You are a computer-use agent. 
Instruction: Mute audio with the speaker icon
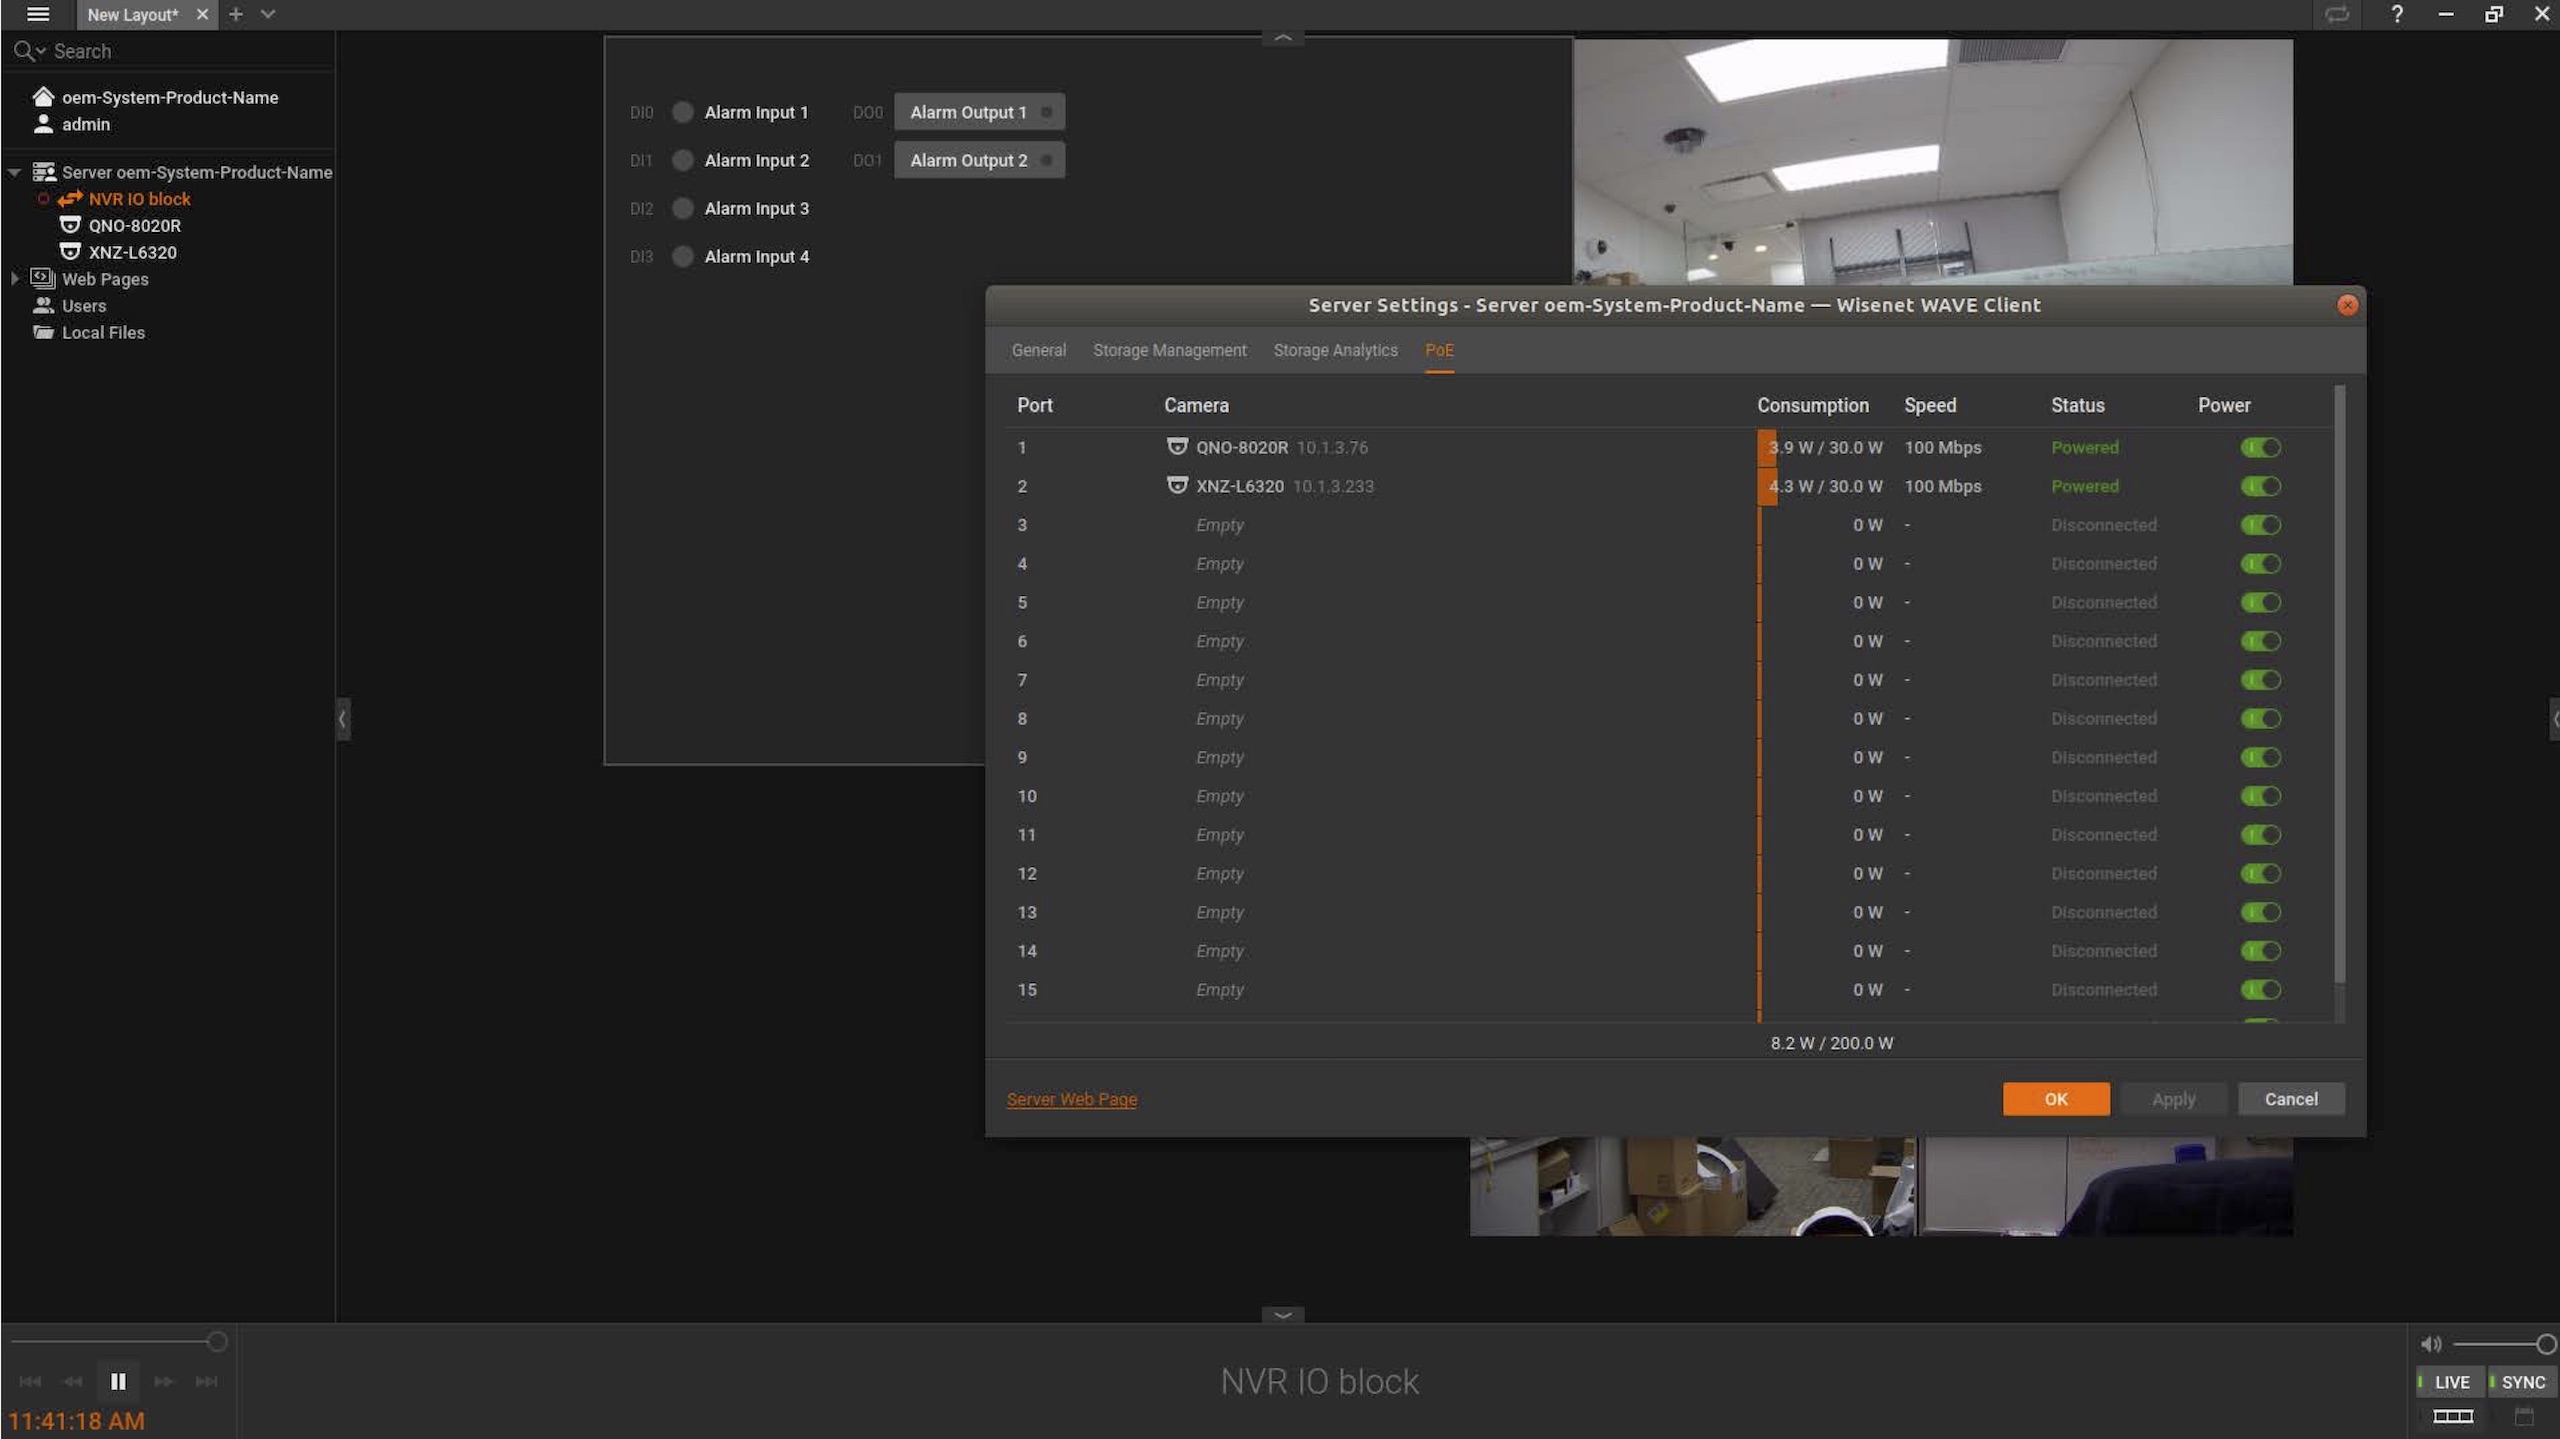coord(2431,1344)
